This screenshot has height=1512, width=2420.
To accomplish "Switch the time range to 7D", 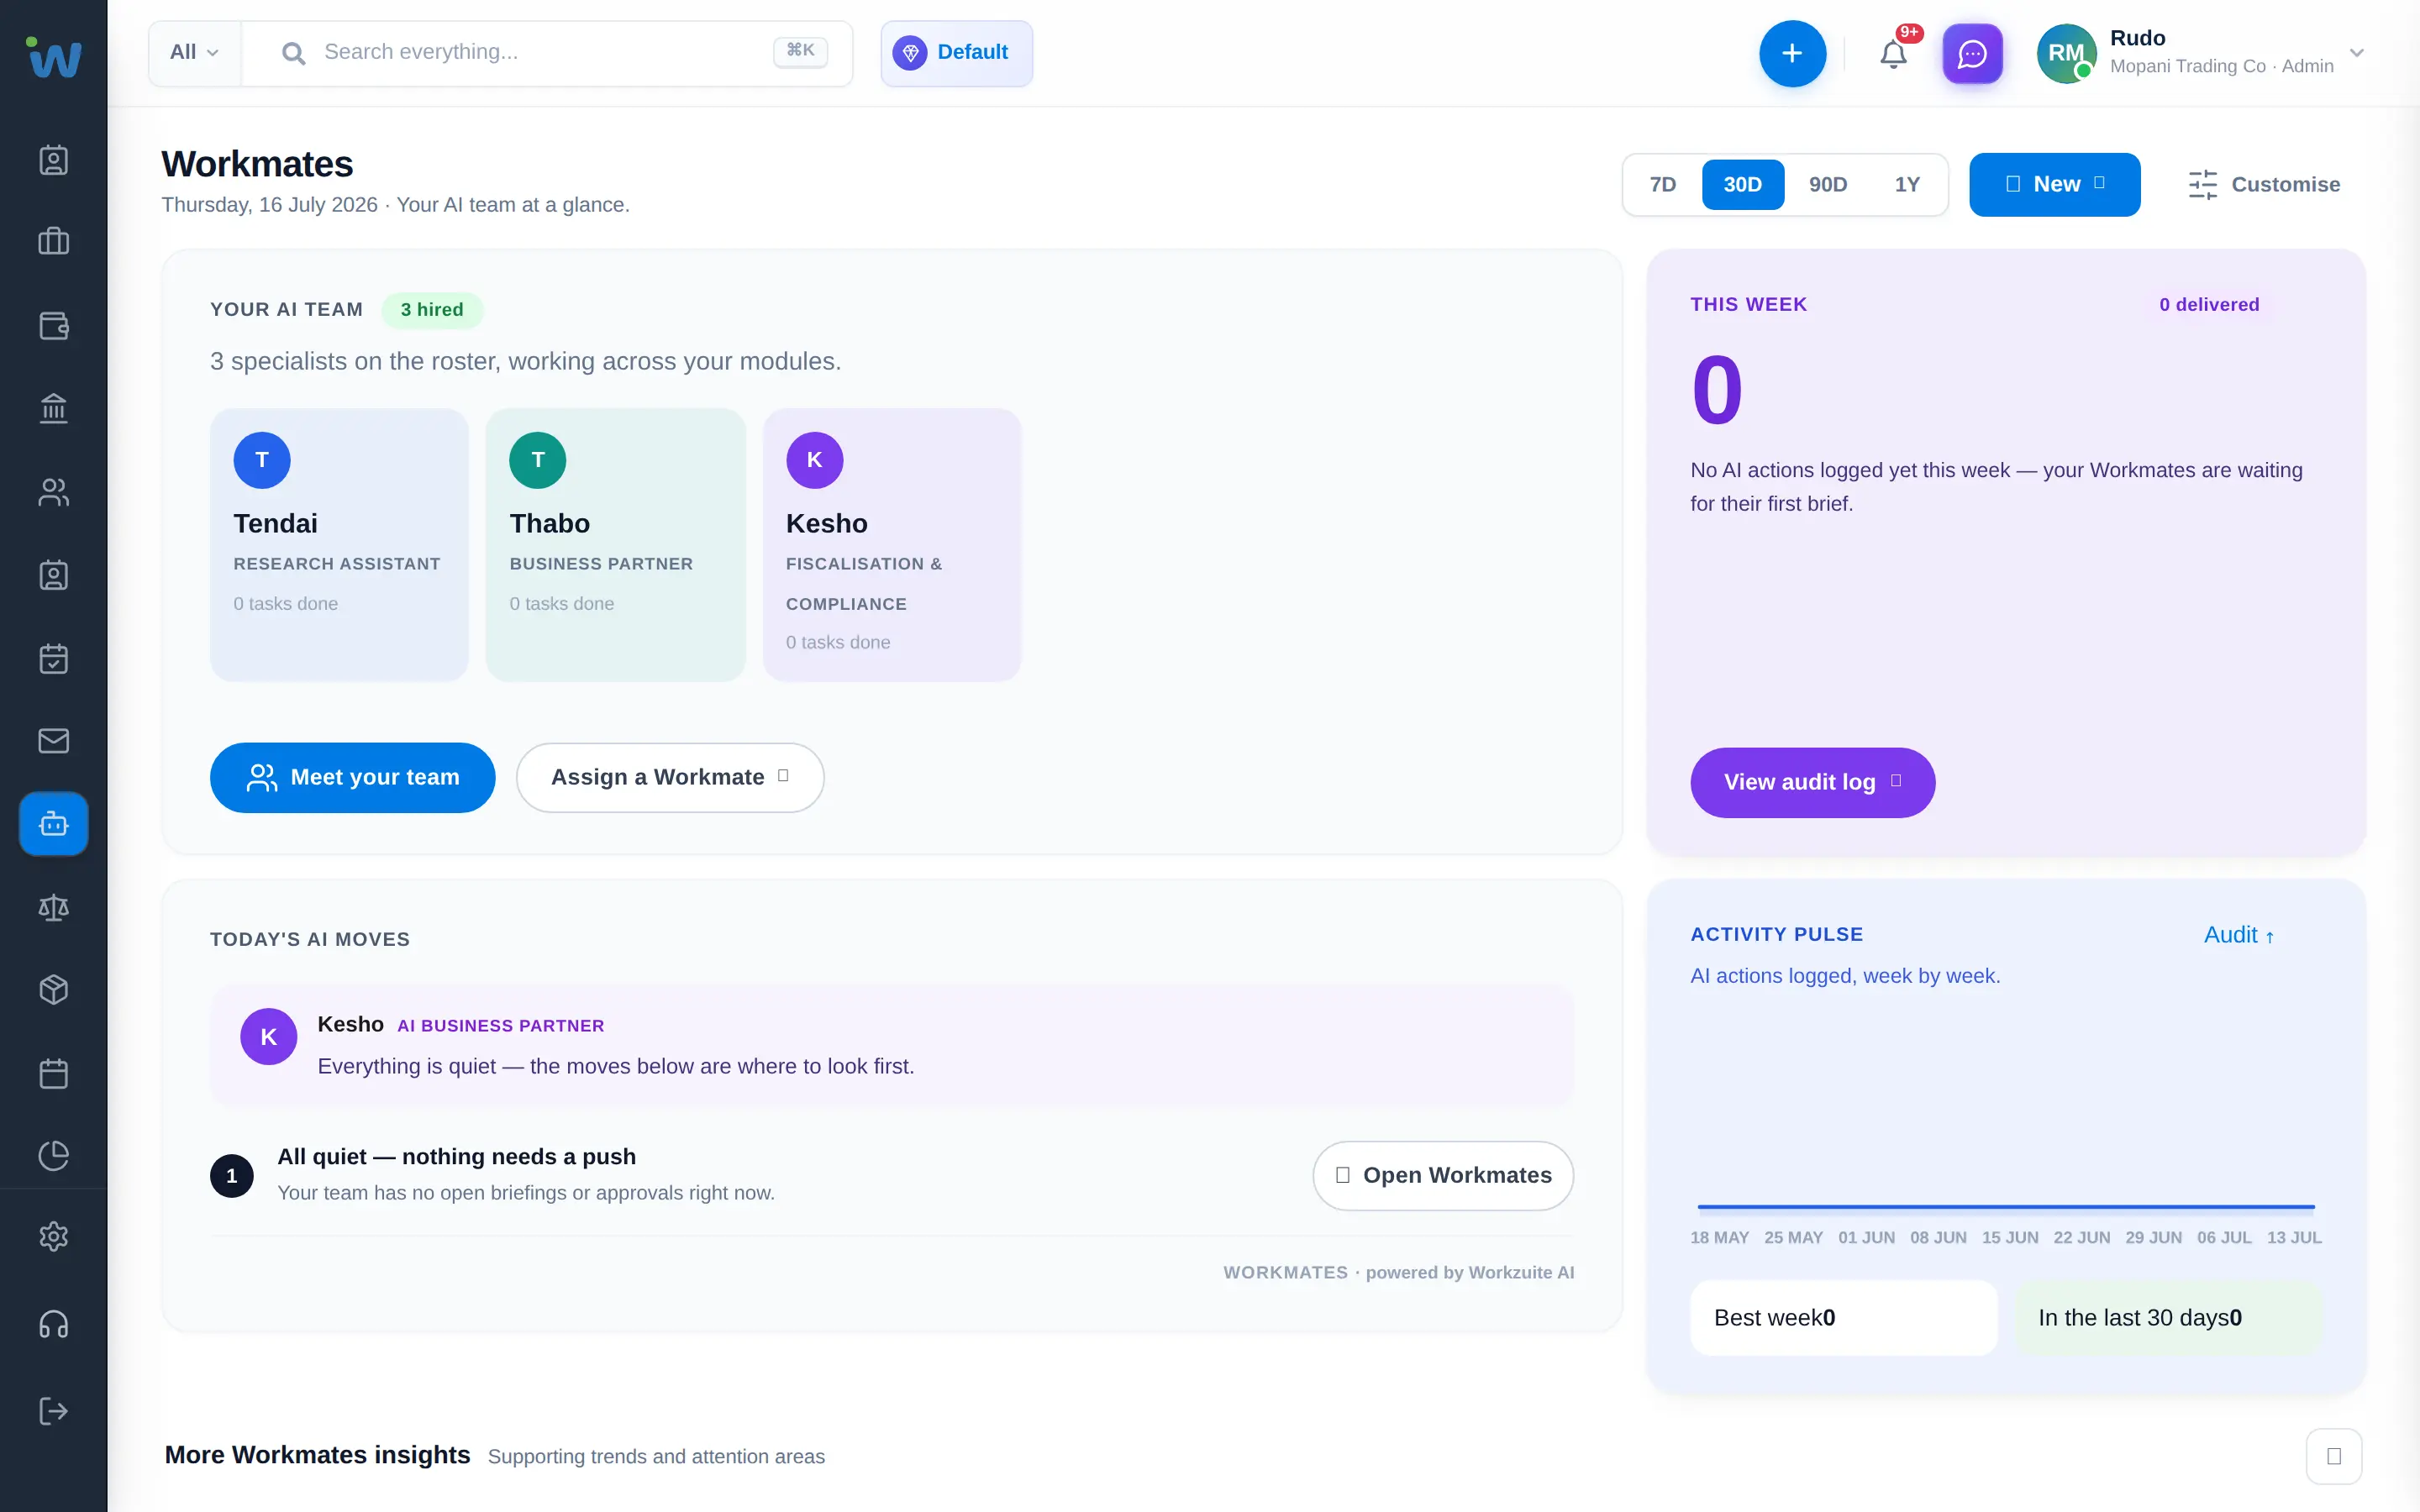I will (1662, 184).
